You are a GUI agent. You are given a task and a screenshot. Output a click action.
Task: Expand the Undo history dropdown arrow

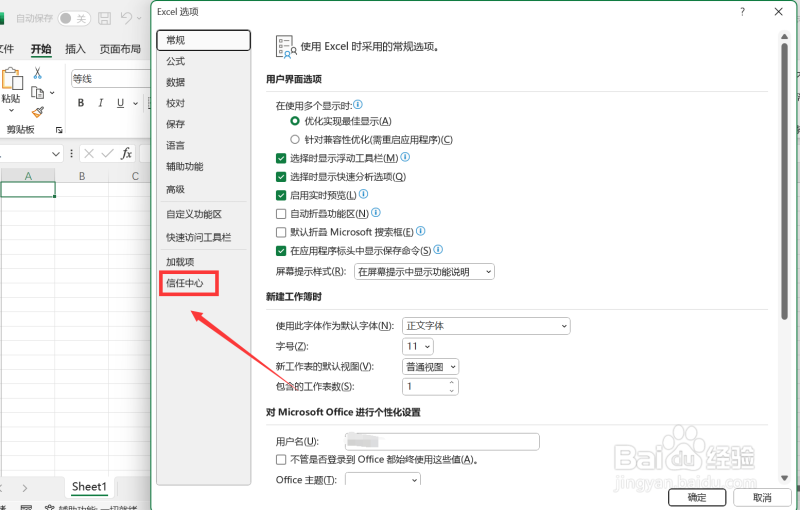coord(139,19)
